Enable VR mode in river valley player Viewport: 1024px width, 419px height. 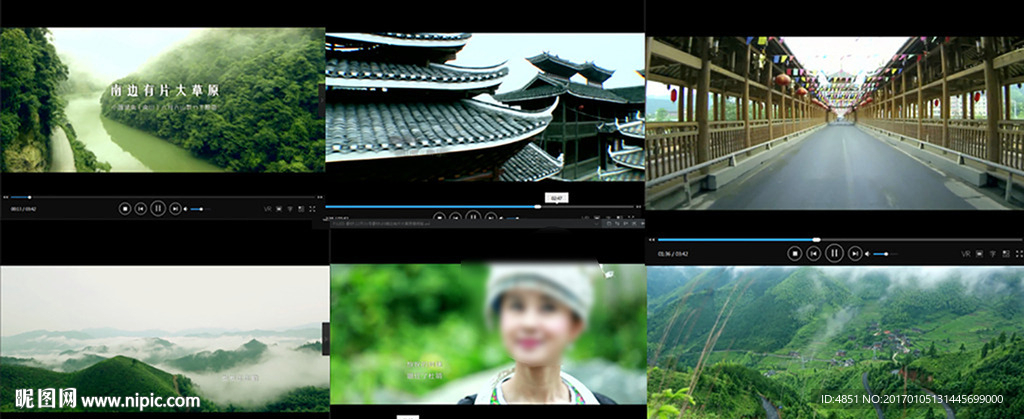click(x=268, y=209)
